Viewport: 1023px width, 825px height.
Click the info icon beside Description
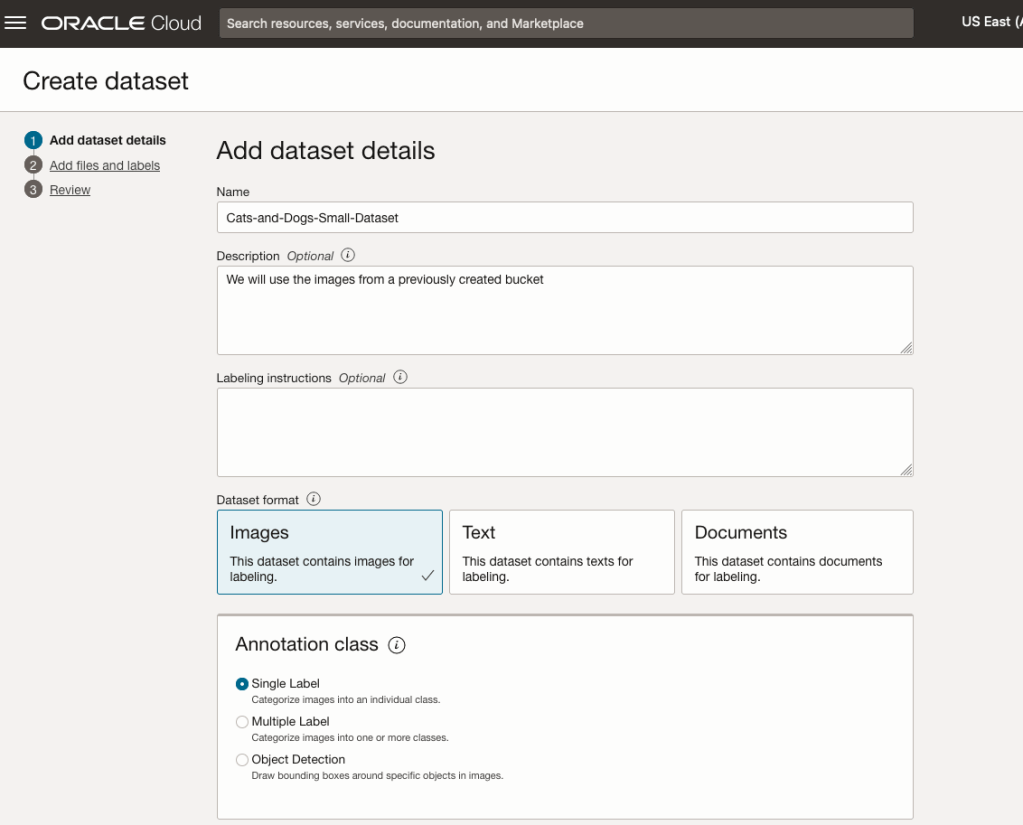point(348,255)
